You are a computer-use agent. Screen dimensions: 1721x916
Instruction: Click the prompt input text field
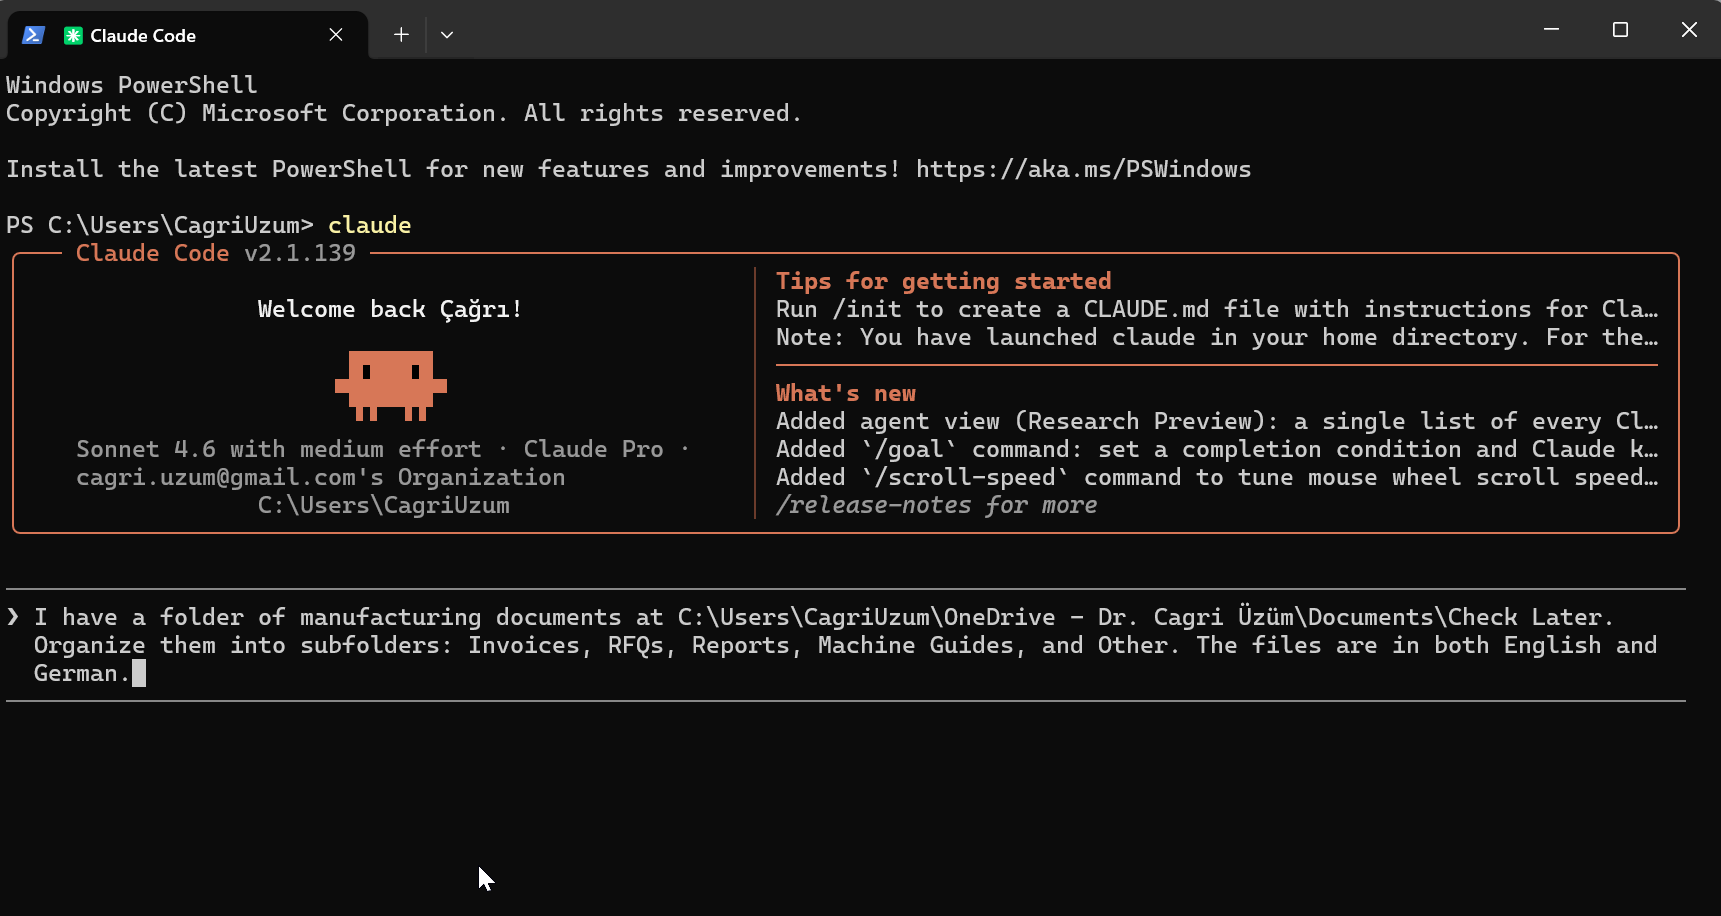[x=846, y=645]
